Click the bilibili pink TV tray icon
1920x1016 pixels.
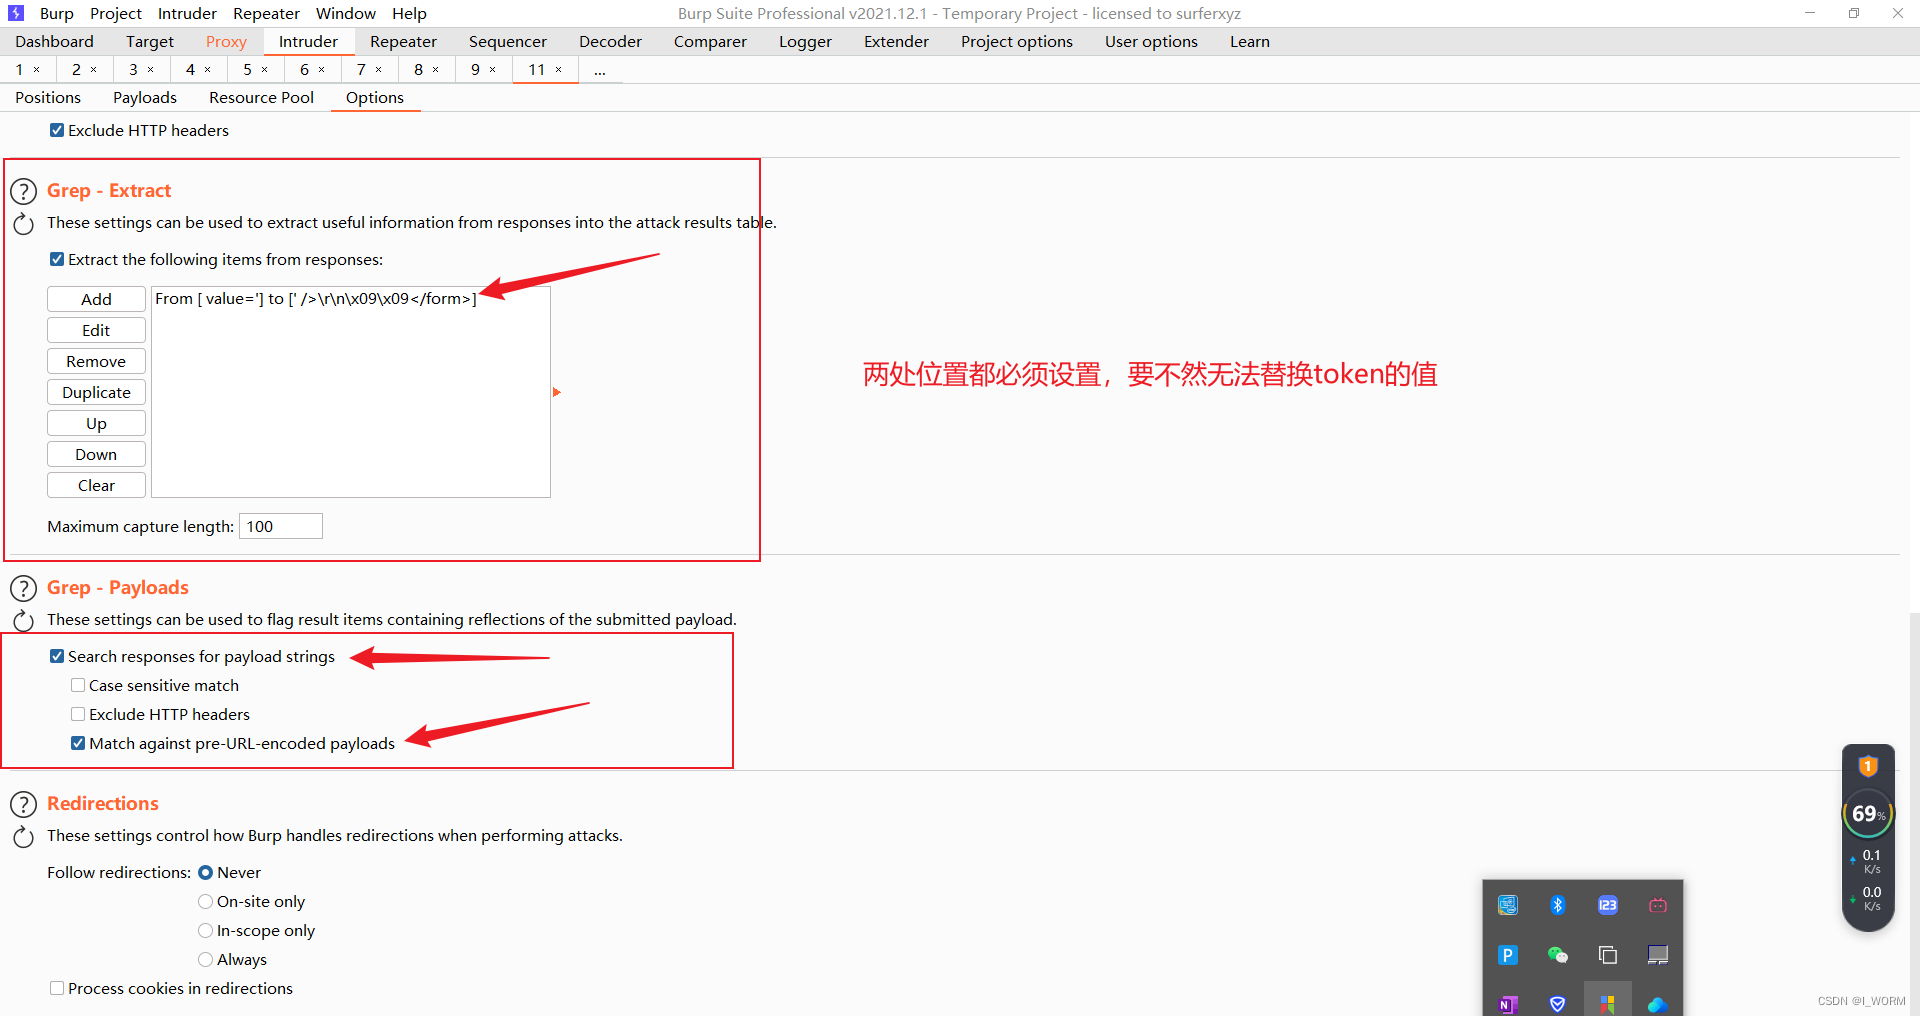1657,905
